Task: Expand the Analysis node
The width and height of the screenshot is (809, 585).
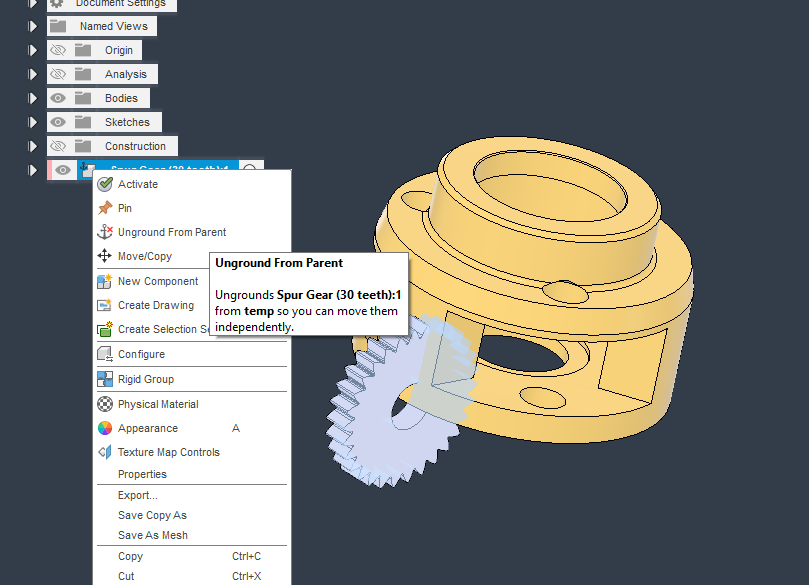Action: pos(33,74)
